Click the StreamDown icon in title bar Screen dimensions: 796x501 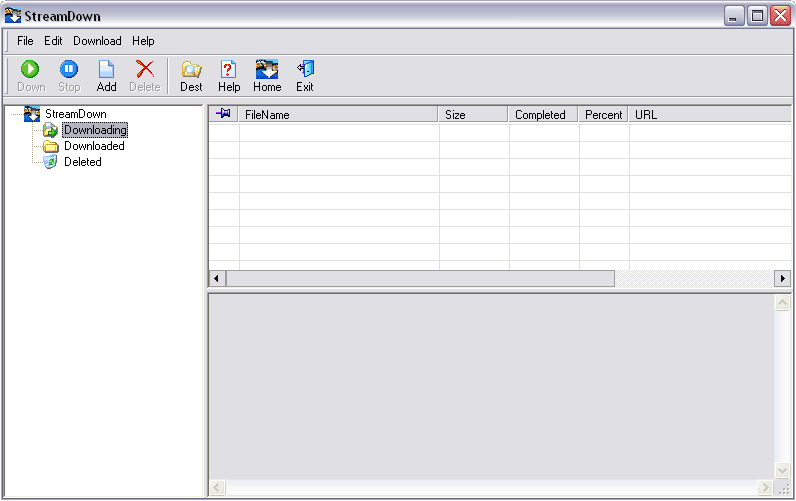click(13, 16)
